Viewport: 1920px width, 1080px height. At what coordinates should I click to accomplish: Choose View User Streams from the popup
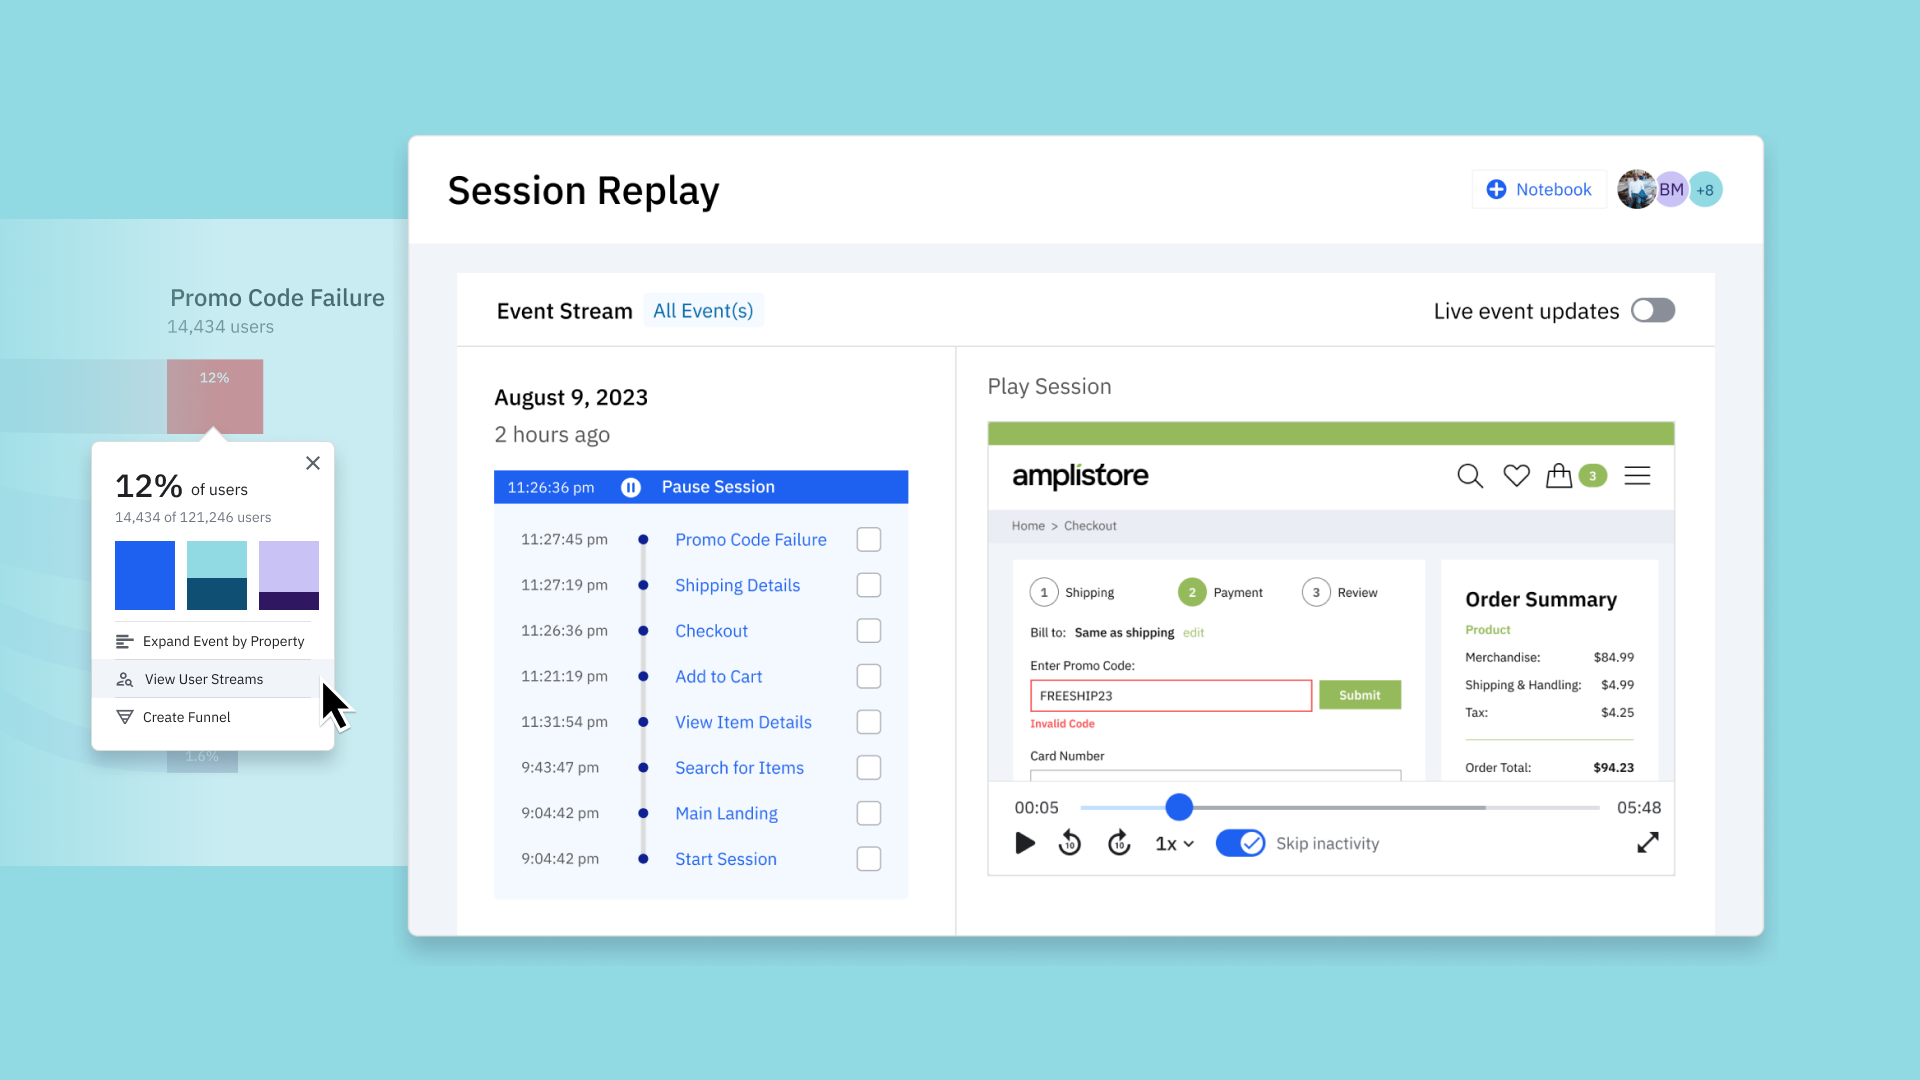coord(213,679)
